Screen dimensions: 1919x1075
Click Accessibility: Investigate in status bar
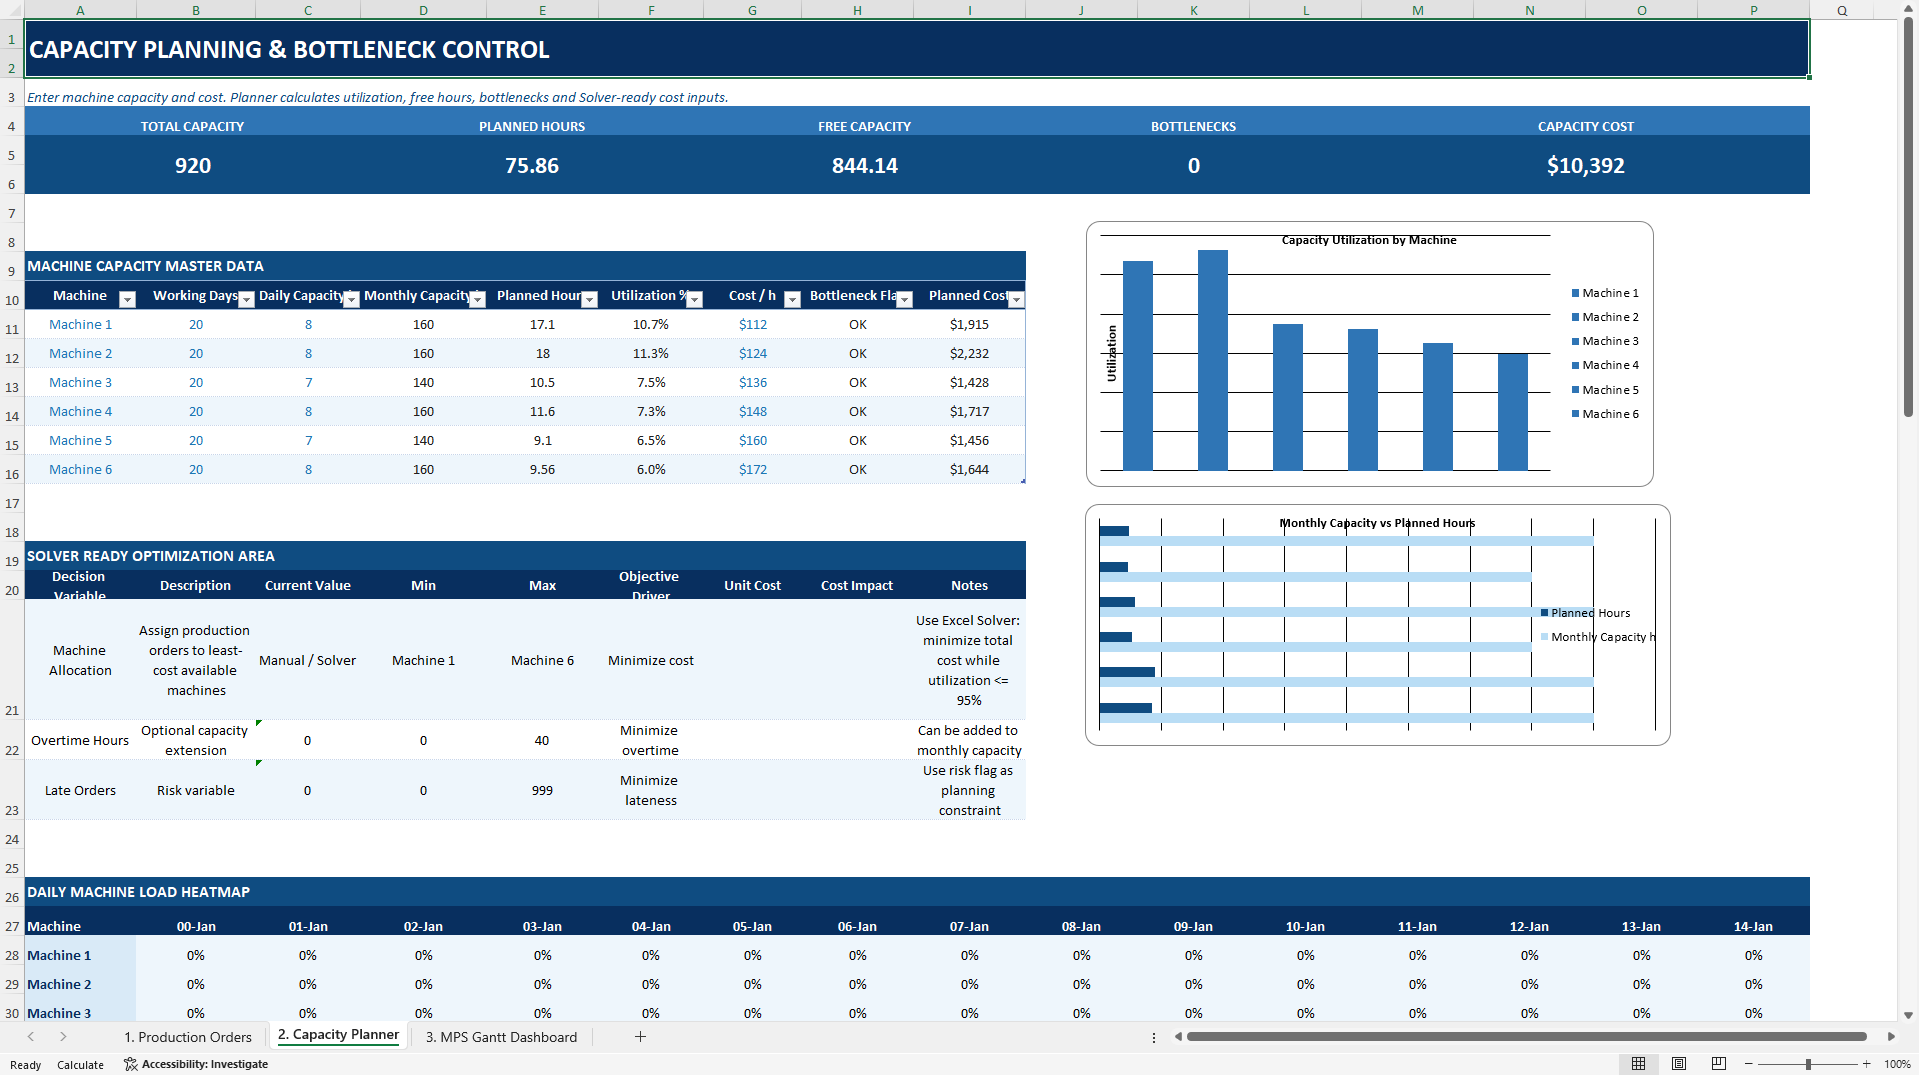pyautogui.click(x=196, y=1064)
